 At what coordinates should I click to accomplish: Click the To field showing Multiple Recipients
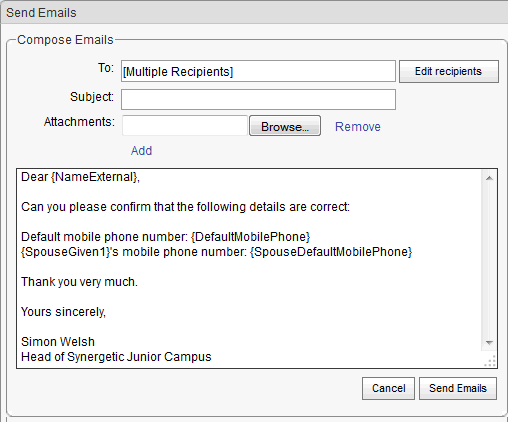point(258,71)
